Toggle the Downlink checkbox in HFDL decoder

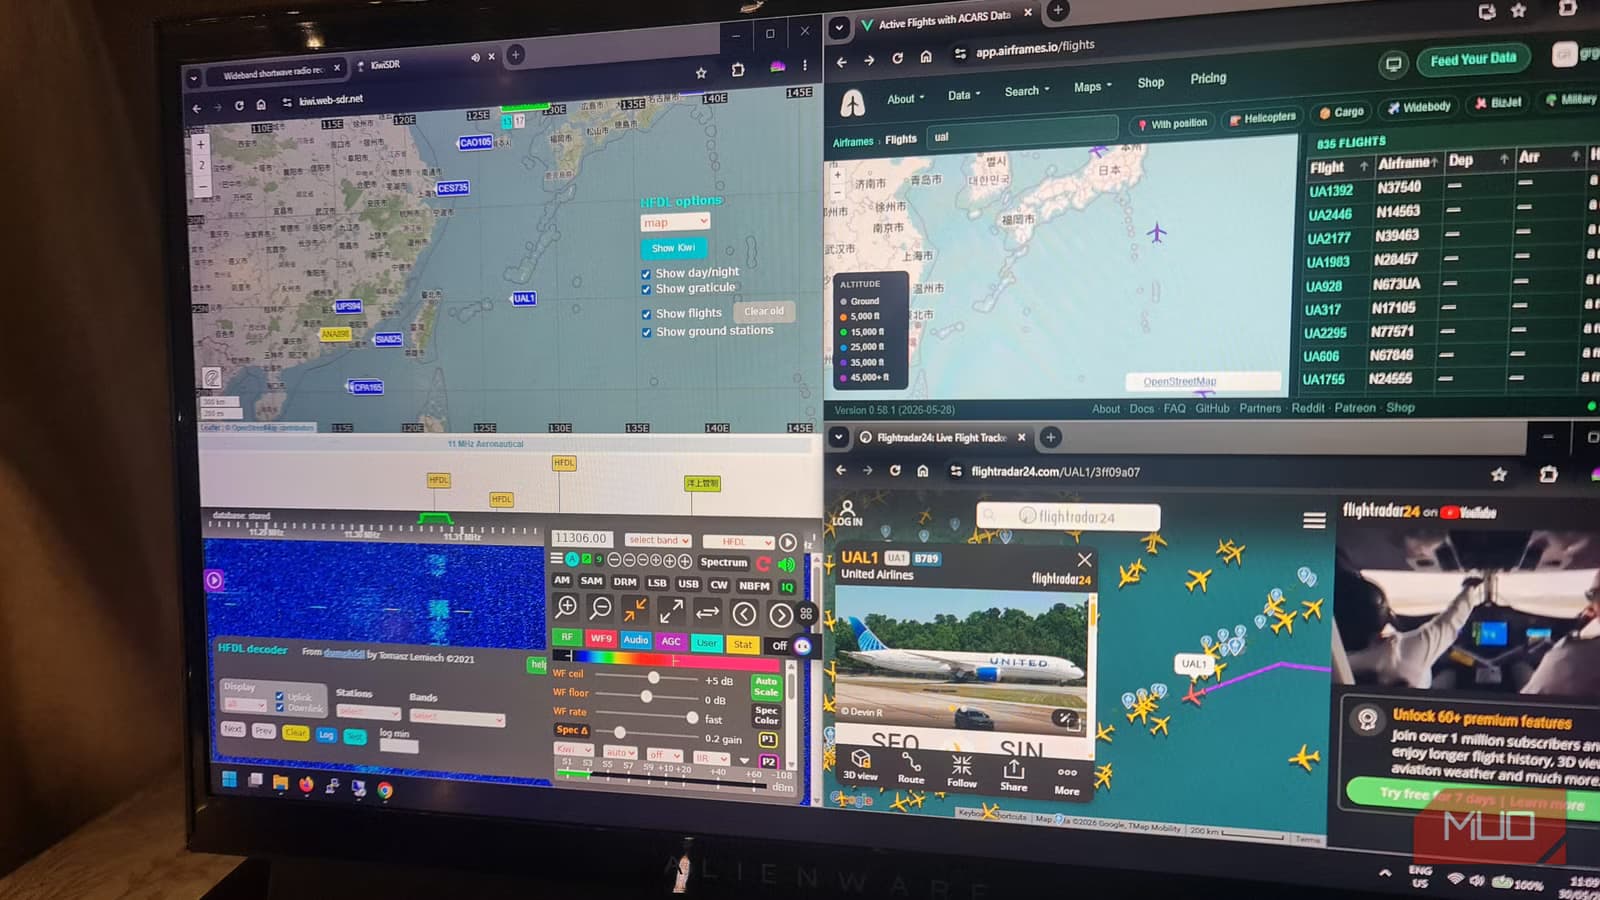tap(279, 708)
